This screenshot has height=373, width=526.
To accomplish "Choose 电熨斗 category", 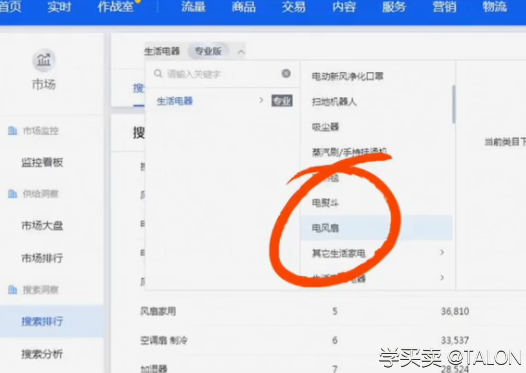I will [x=325, y=203].
